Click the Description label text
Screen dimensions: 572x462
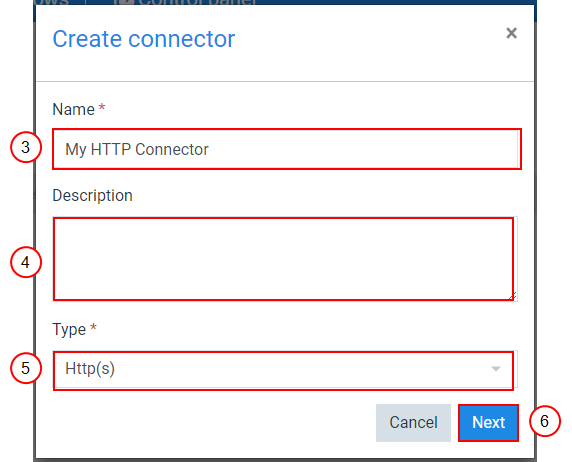tap(92, 196)
